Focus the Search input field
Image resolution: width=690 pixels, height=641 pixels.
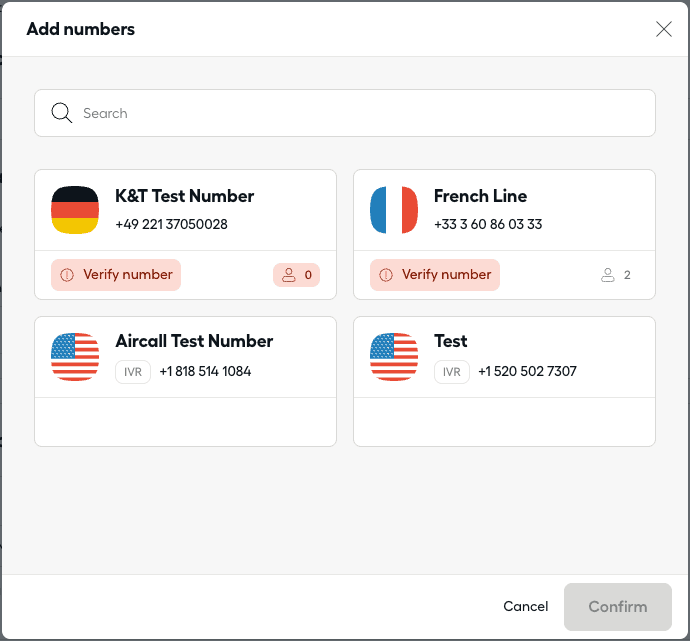pos(360,113)
